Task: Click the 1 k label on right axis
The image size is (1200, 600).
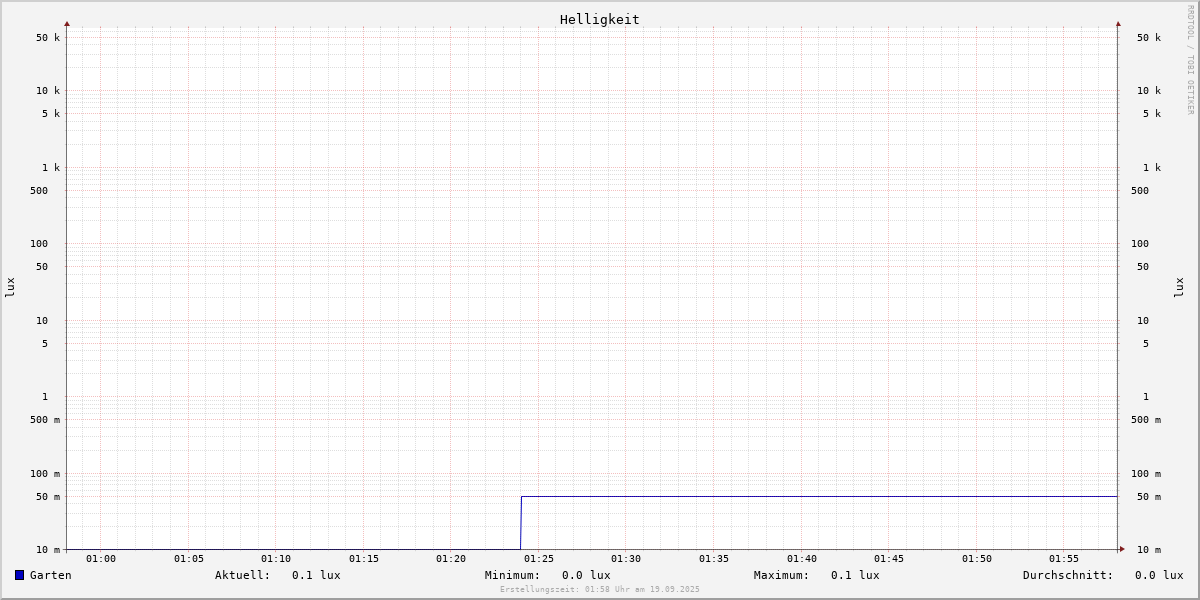Action: pyautogui.click(x=1152, y=168)
